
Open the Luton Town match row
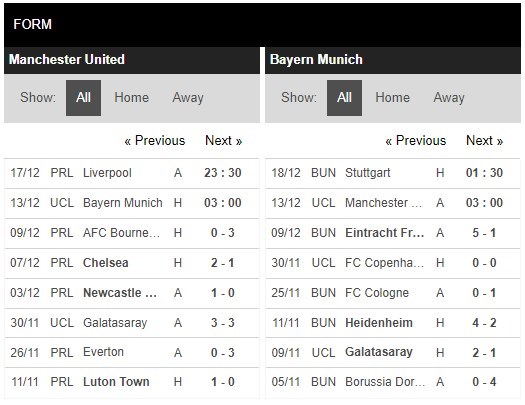pos(132,382)
